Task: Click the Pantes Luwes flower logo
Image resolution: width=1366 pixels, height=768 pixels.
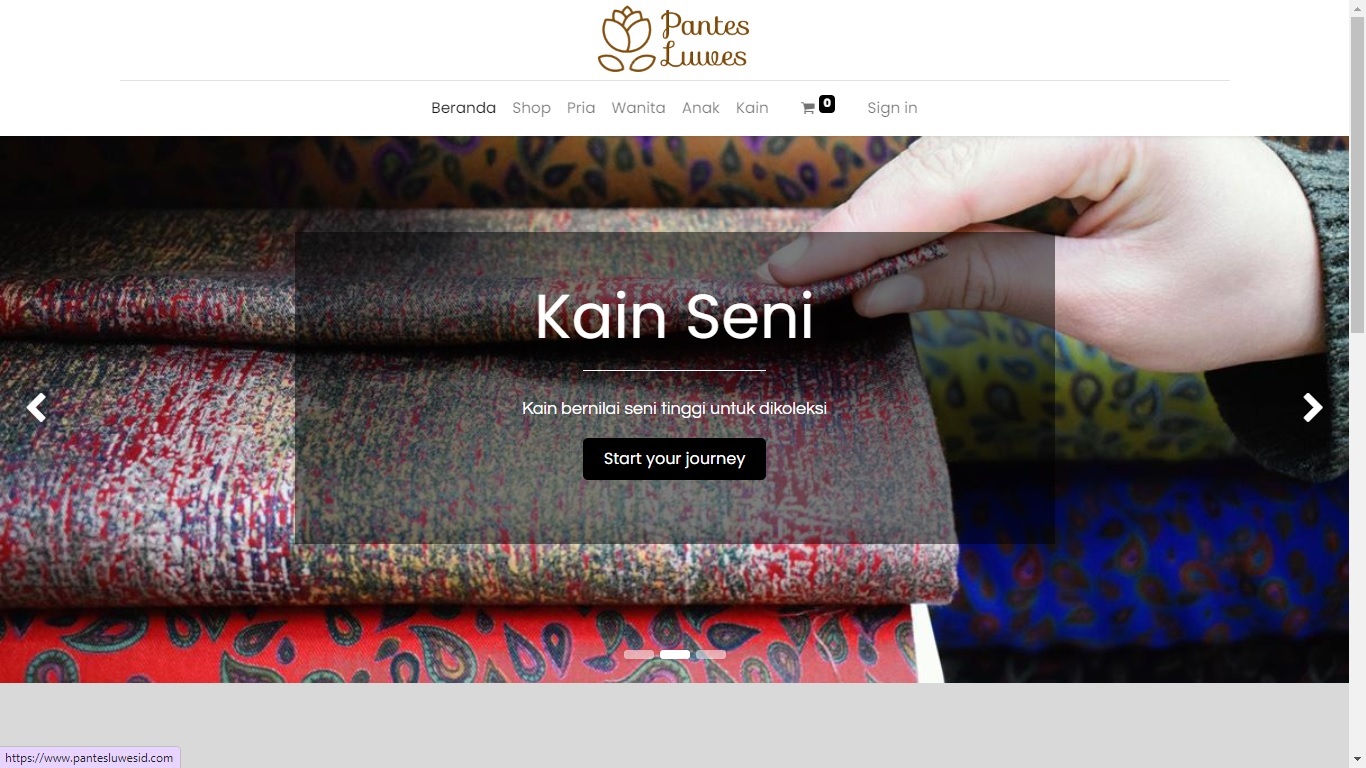Action: click(674, 39)
